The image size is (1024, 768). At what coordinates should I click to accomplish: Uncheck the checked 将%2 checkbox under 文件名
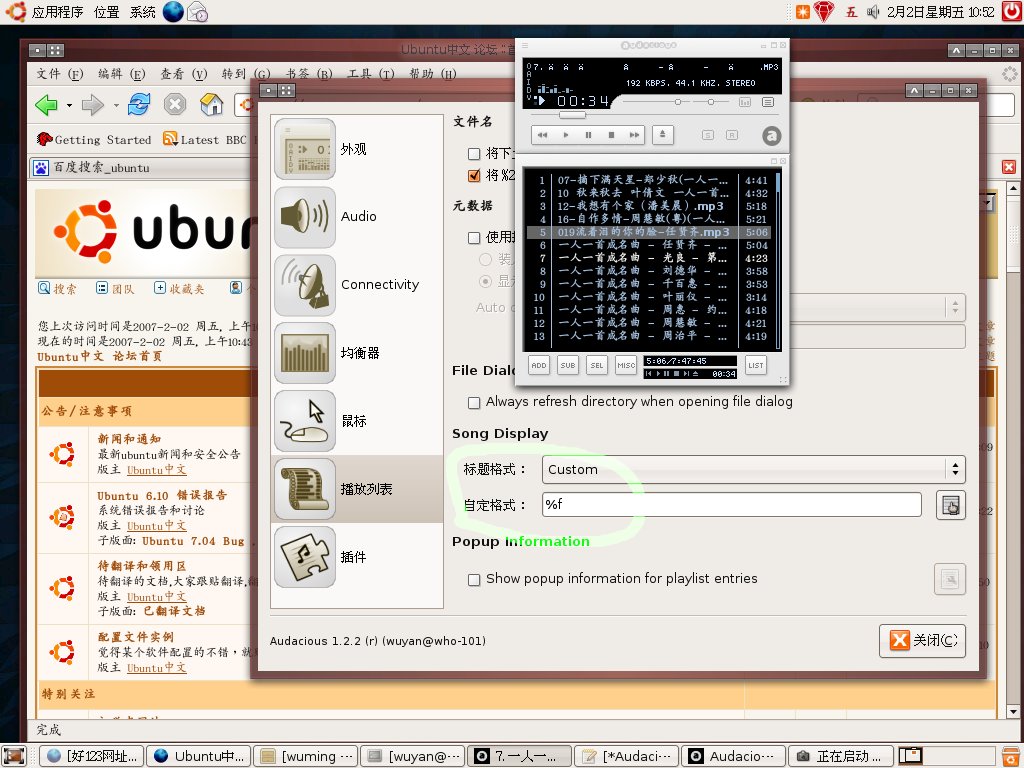[x=474, y=175]
